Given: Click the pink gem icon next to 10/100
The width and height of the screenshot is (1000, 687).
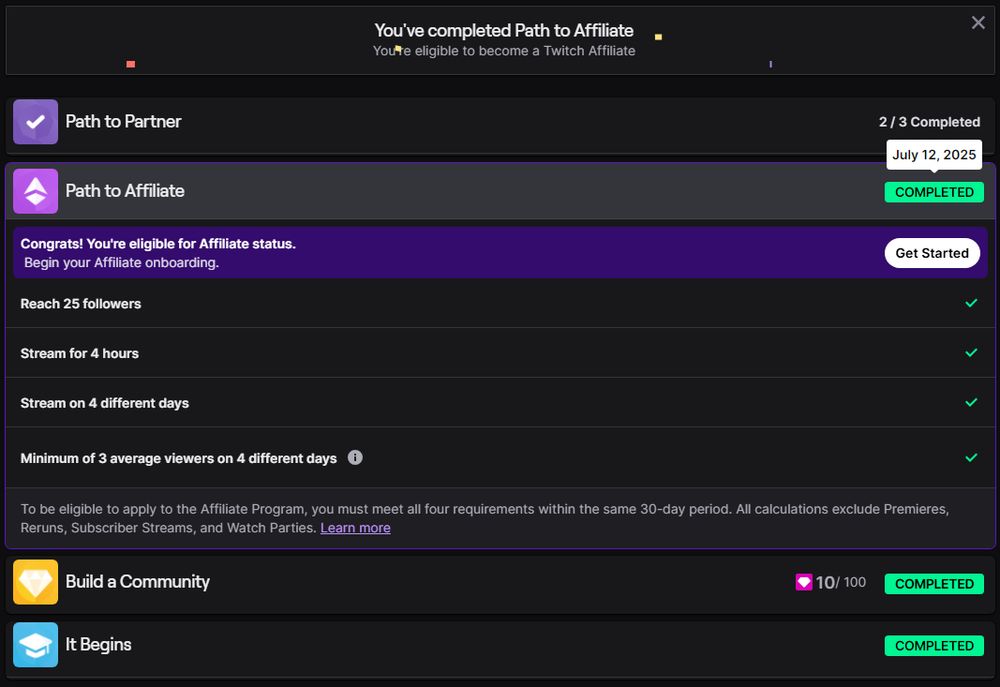Looking at the screenshot, I should coord(804,582).
